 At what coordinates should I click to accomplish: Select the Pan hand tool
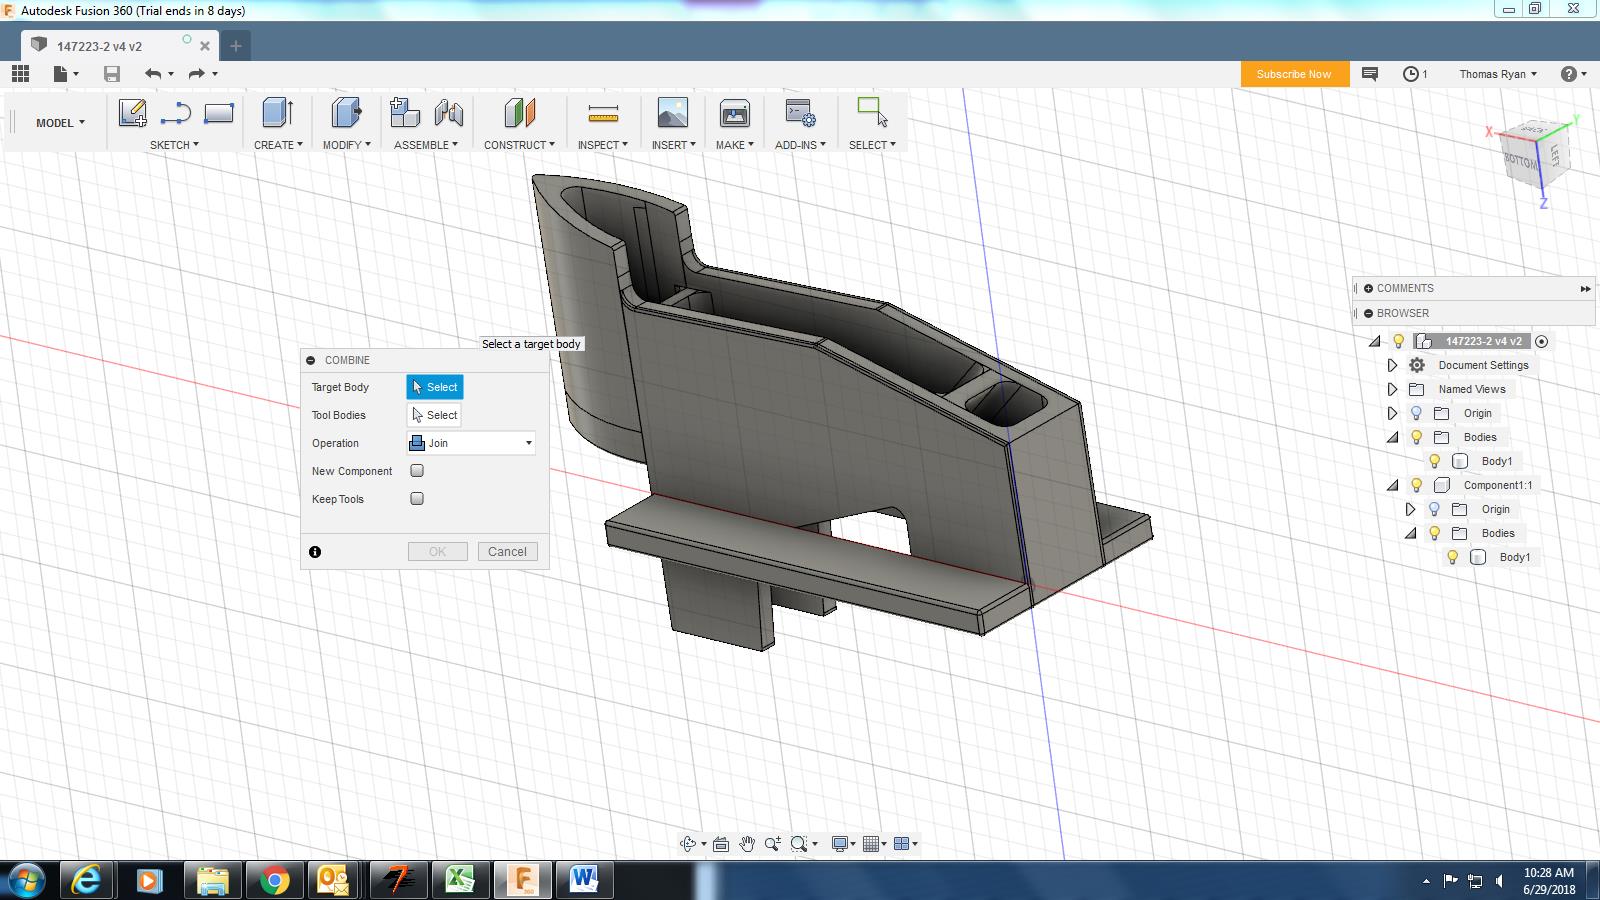pyautogui.click(x=747, y=844)
